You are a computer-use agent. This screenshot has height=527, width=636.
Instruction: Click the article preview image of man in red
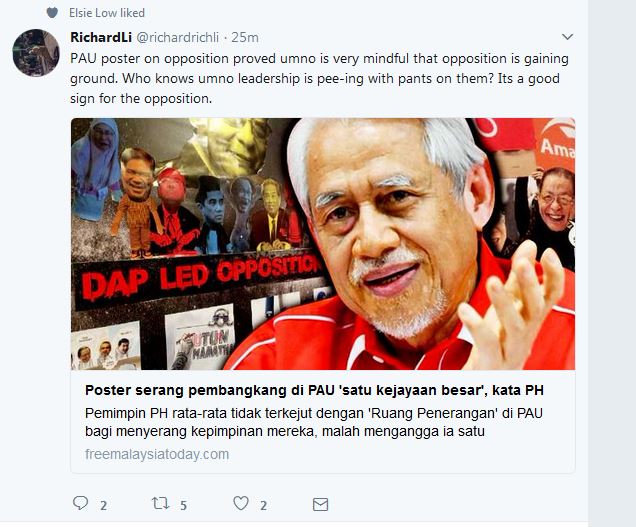(323, 244)
